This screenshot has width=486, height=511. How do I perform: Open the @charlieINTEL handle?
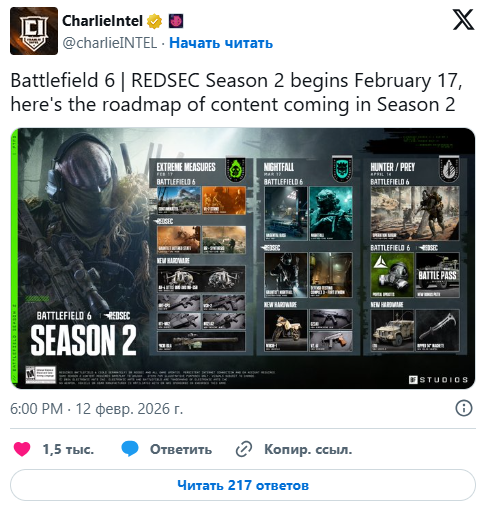[110, 43]
